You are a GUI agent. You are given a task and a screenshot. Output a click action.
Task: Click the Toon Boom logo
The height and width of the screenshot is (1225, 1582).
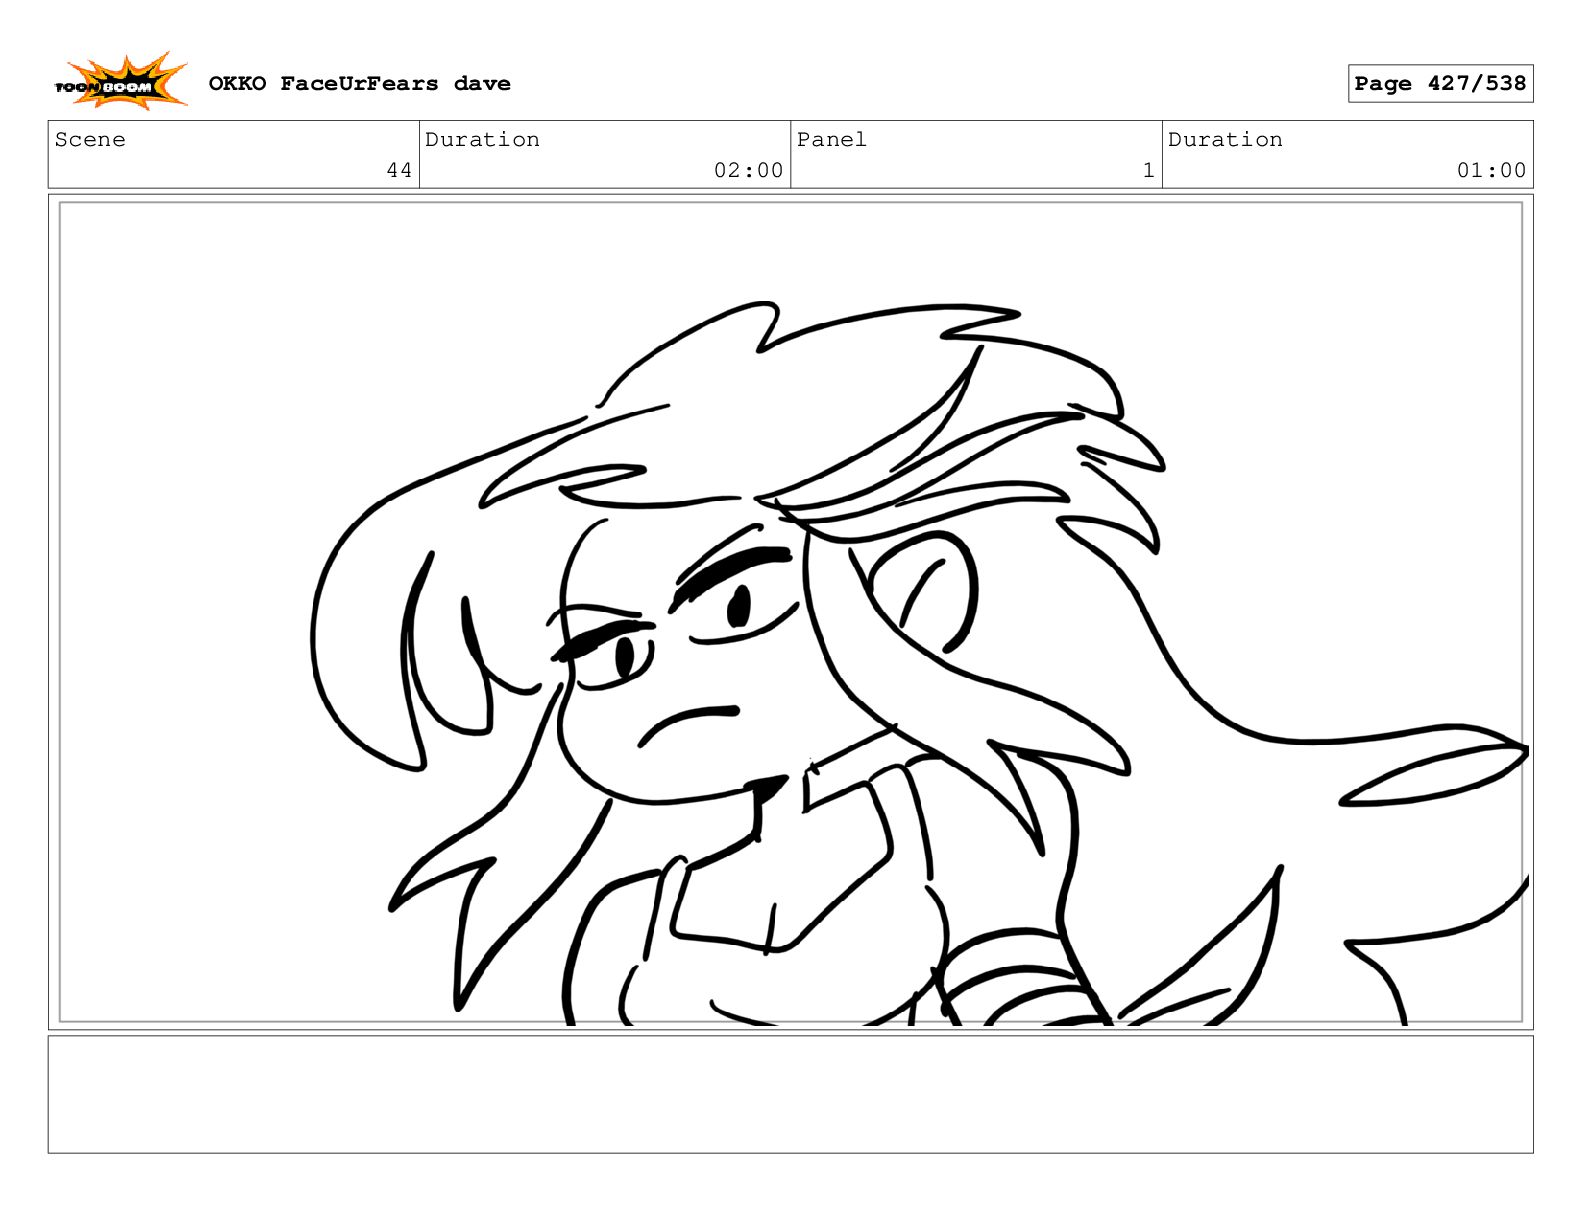pos(121,82)
